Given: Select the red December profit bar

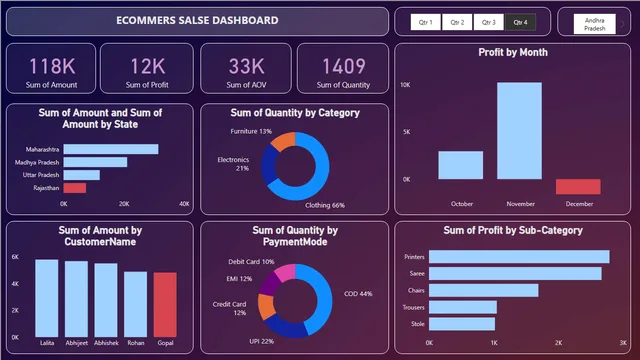Looking at the screenshot, I should (x=578, y=187).
